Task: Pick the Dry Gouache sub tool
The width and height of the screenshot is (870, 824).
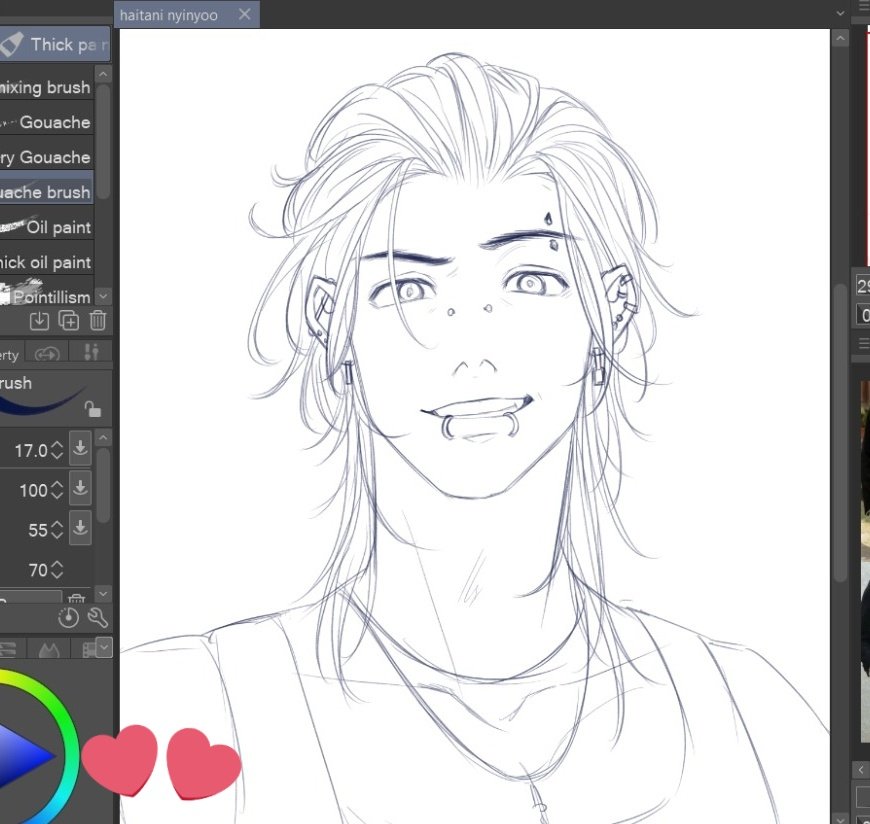Action: coord(46,158)
